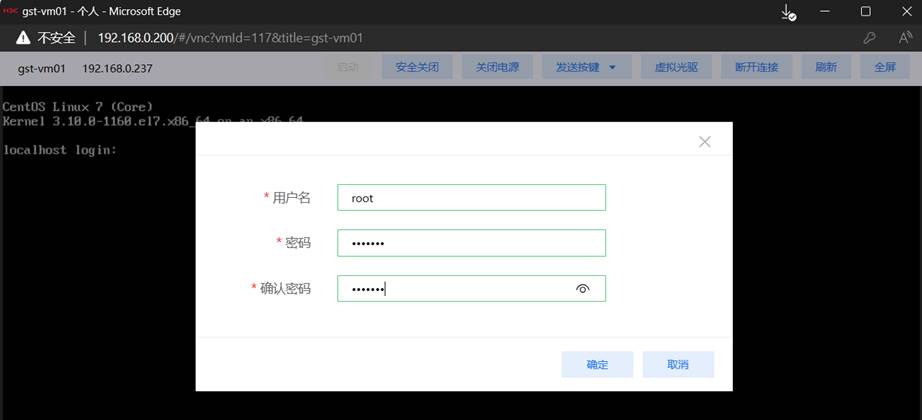Close the credentials dialog with the X icon
The height and width of the screenshot is (420, 922).
[x=705, y=142]
